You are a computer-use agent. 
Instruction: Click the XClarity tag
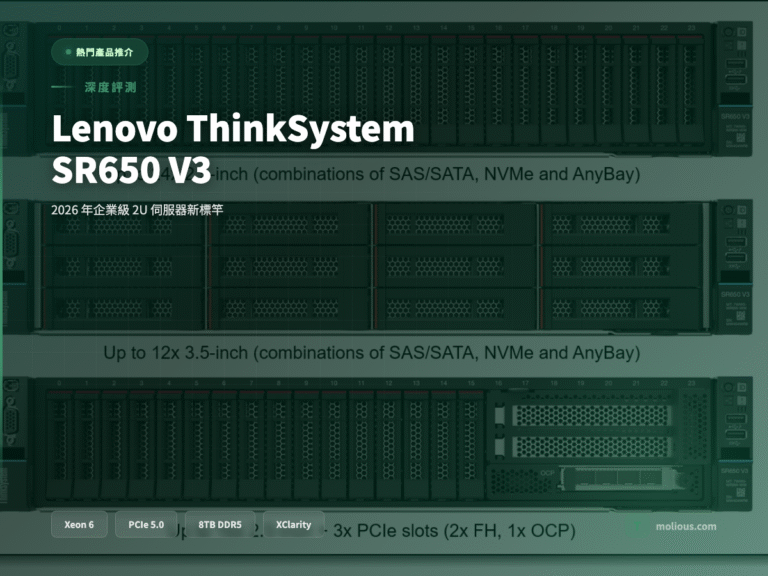(293, 525)
